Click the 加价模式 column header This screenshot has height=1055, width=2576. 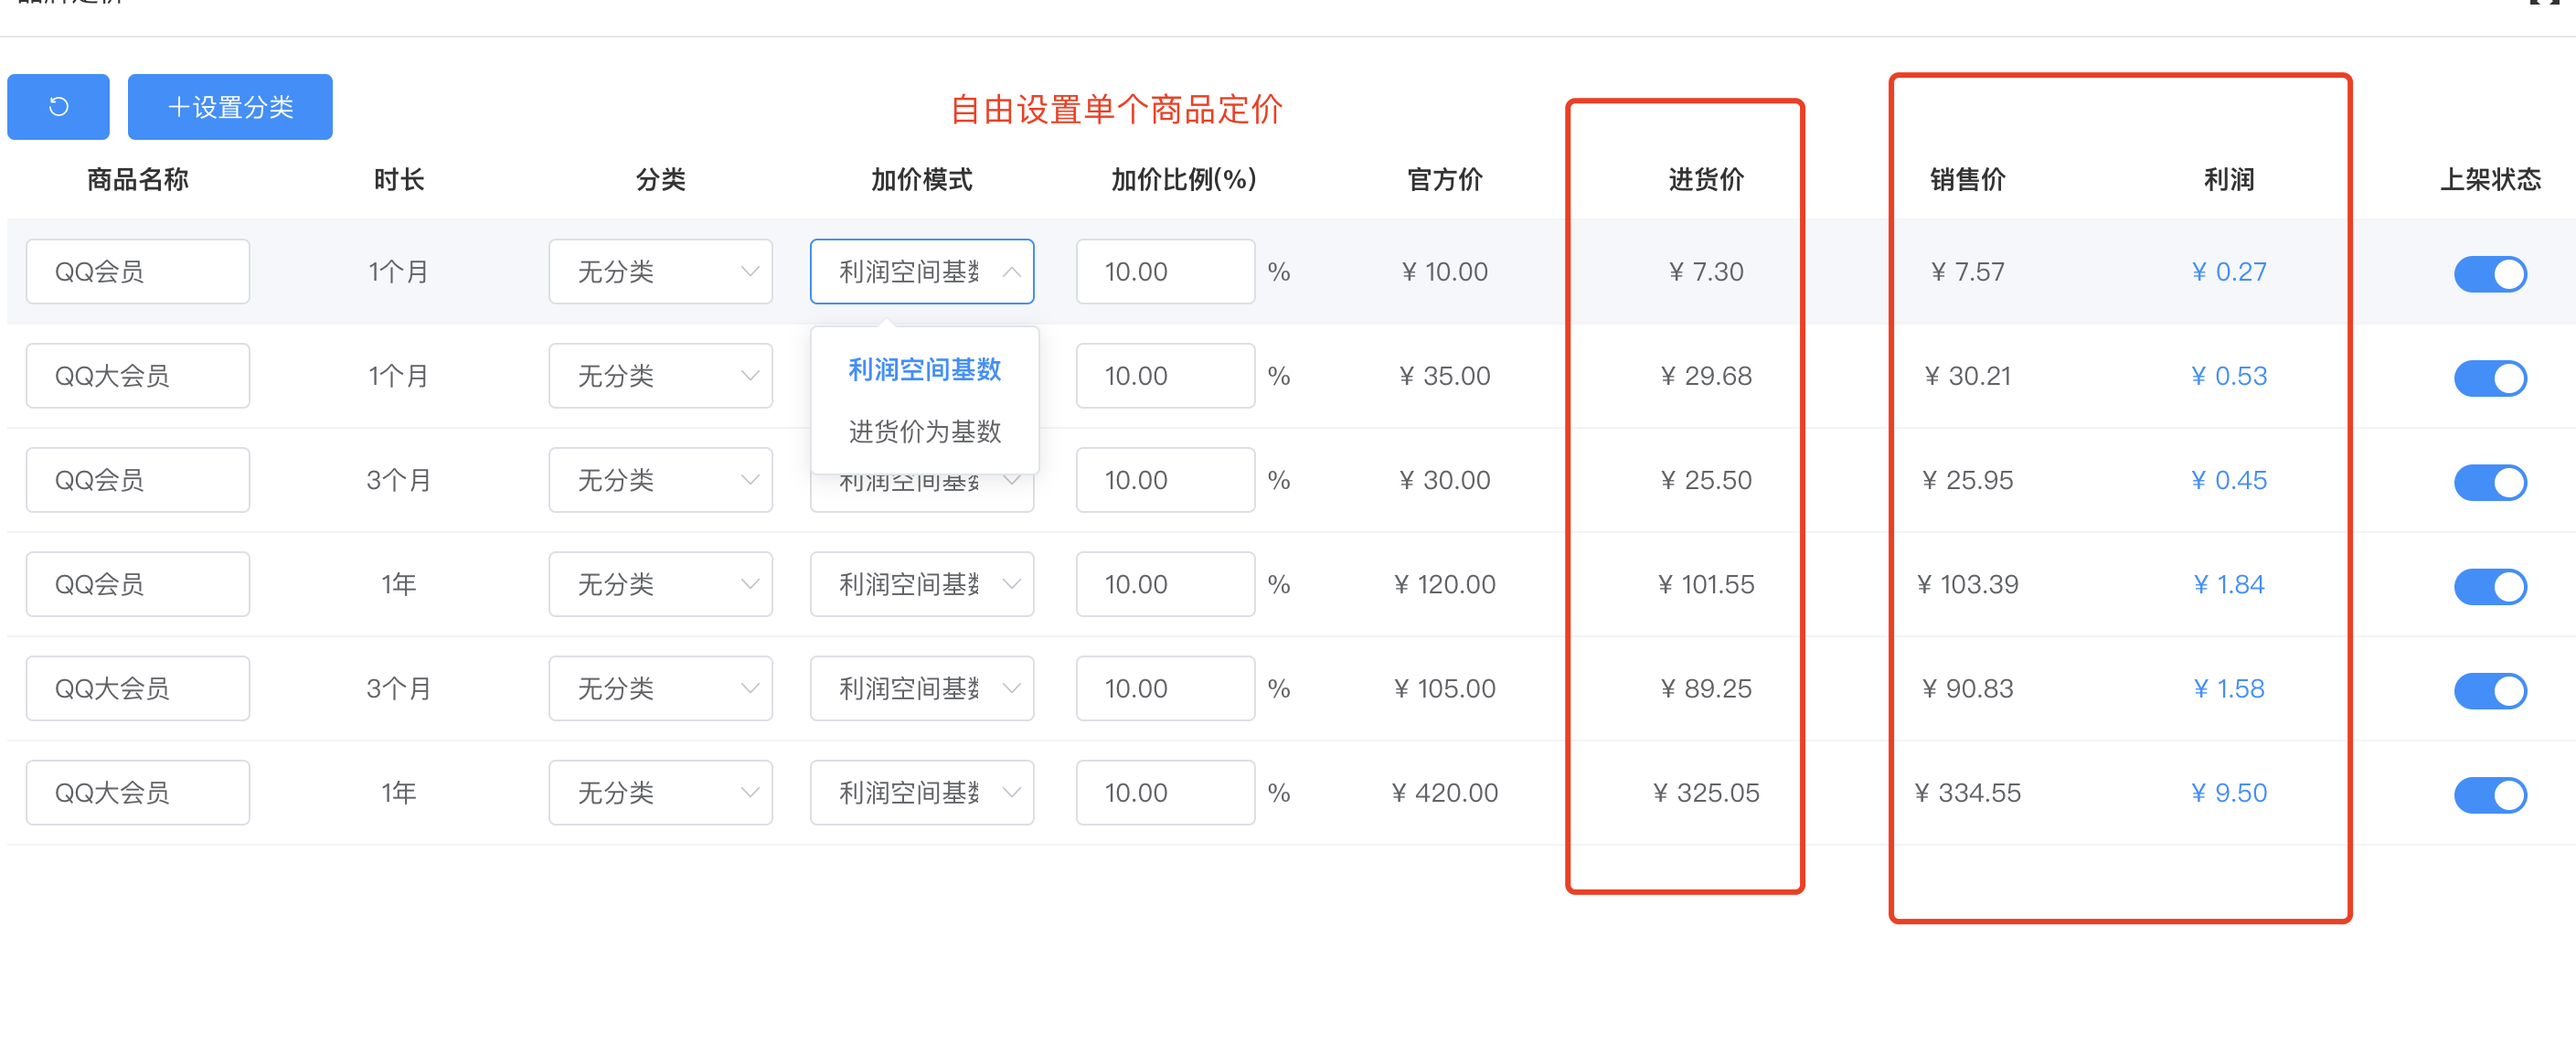922,179
